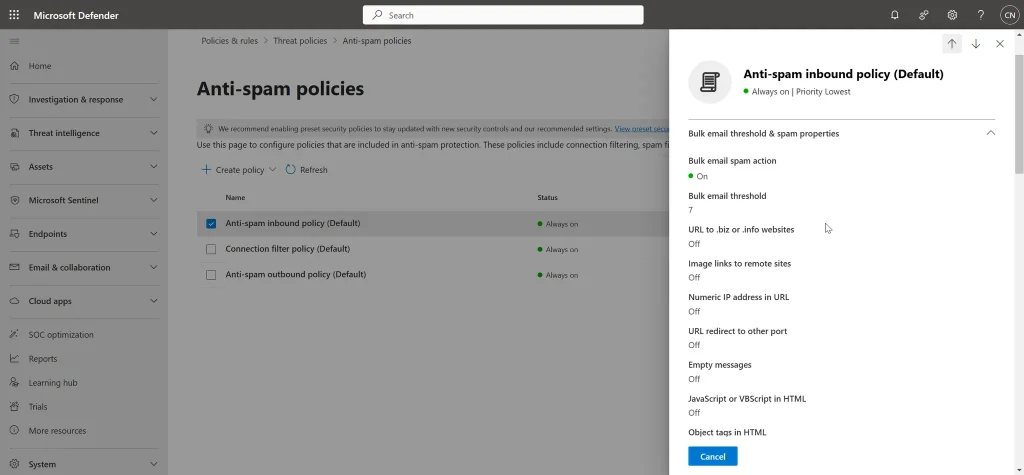Sort by Status column header
This screenshot has height=475, width=1024.
point(547,197)
